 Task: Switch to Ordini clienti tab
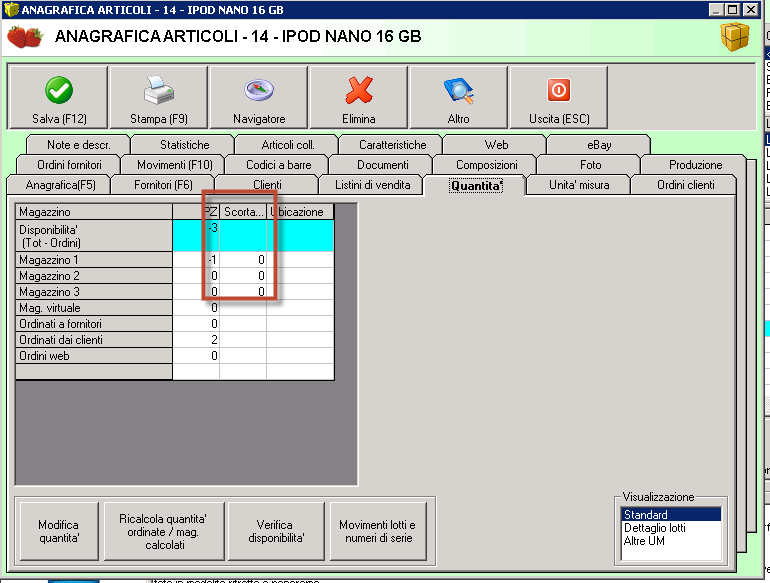pos(686,185)
